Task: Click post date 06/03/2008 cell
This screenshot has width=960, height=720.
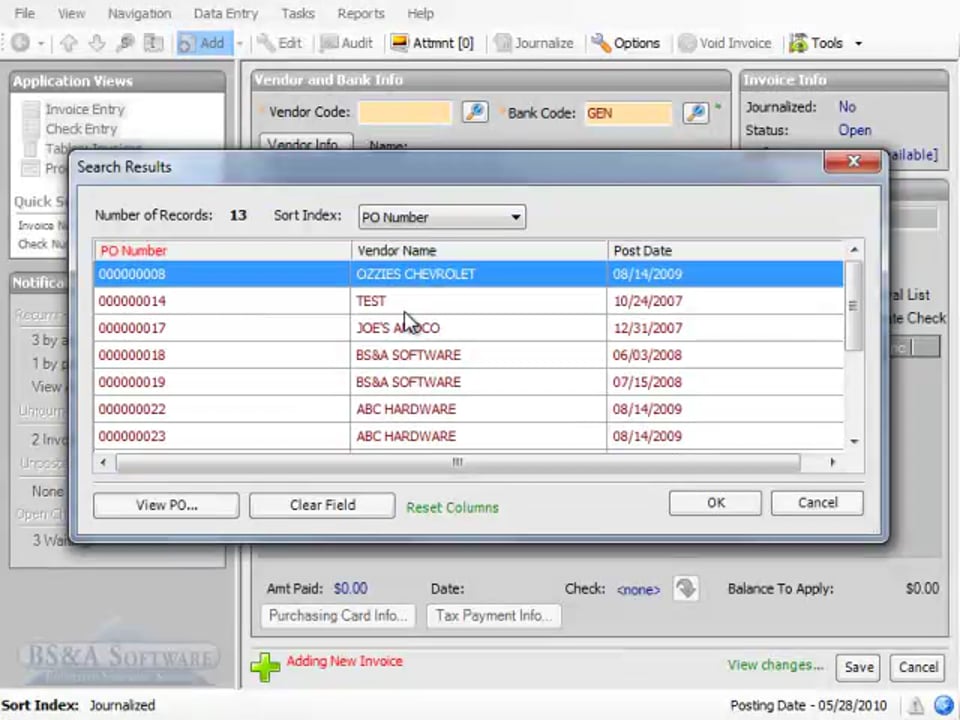Action: click(x=726, y=355)
